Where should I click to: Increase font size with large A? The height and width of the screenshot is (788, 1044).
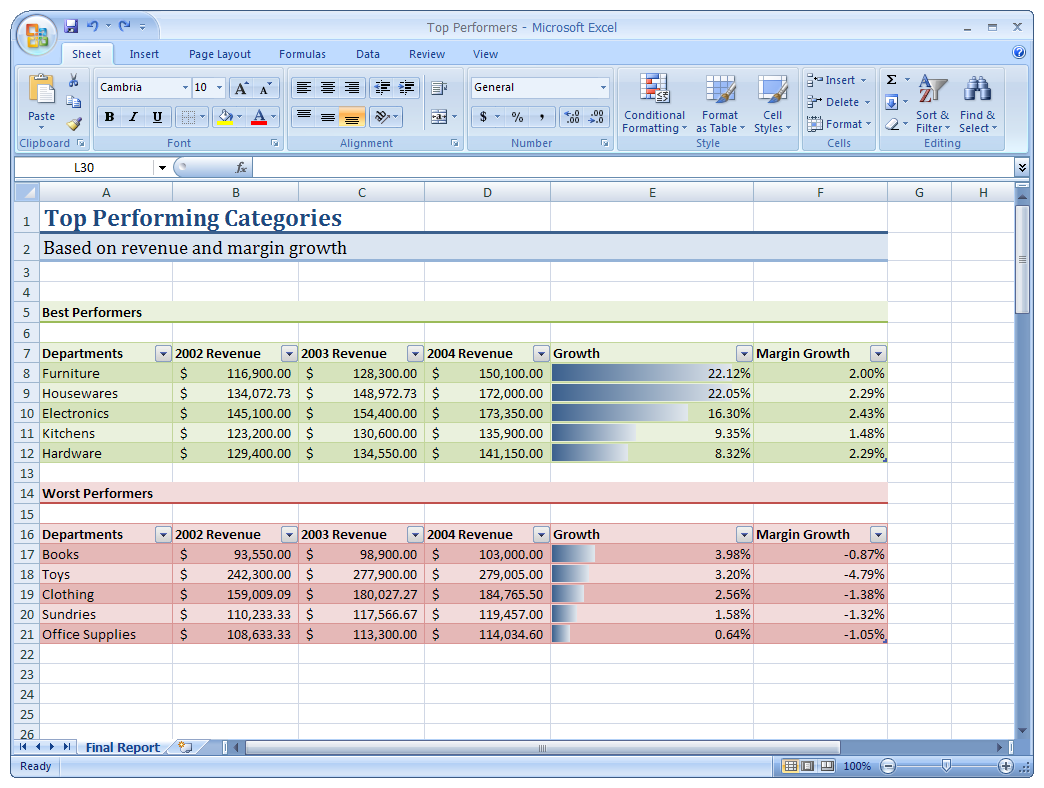[x=241, y=88]
